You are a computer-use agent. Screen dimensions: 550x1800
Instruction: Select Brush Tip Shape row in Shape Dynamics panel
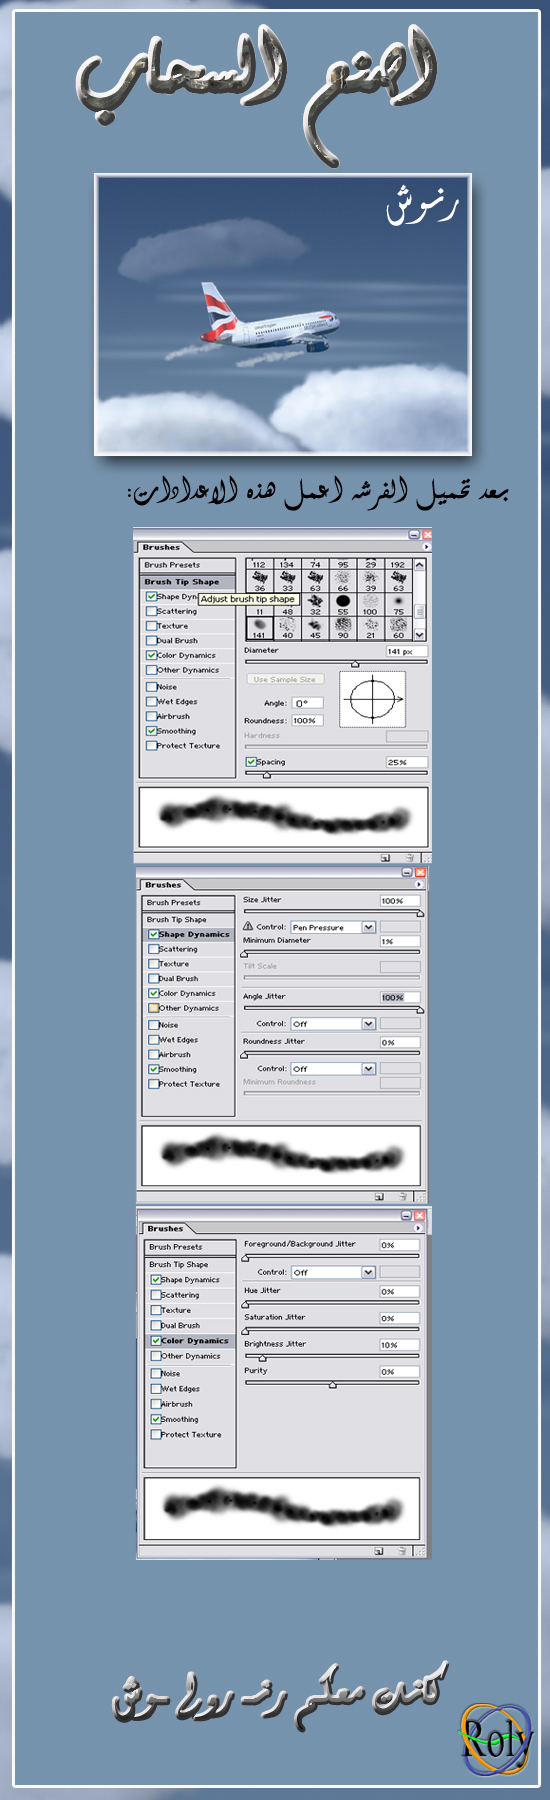click(190, 919)
